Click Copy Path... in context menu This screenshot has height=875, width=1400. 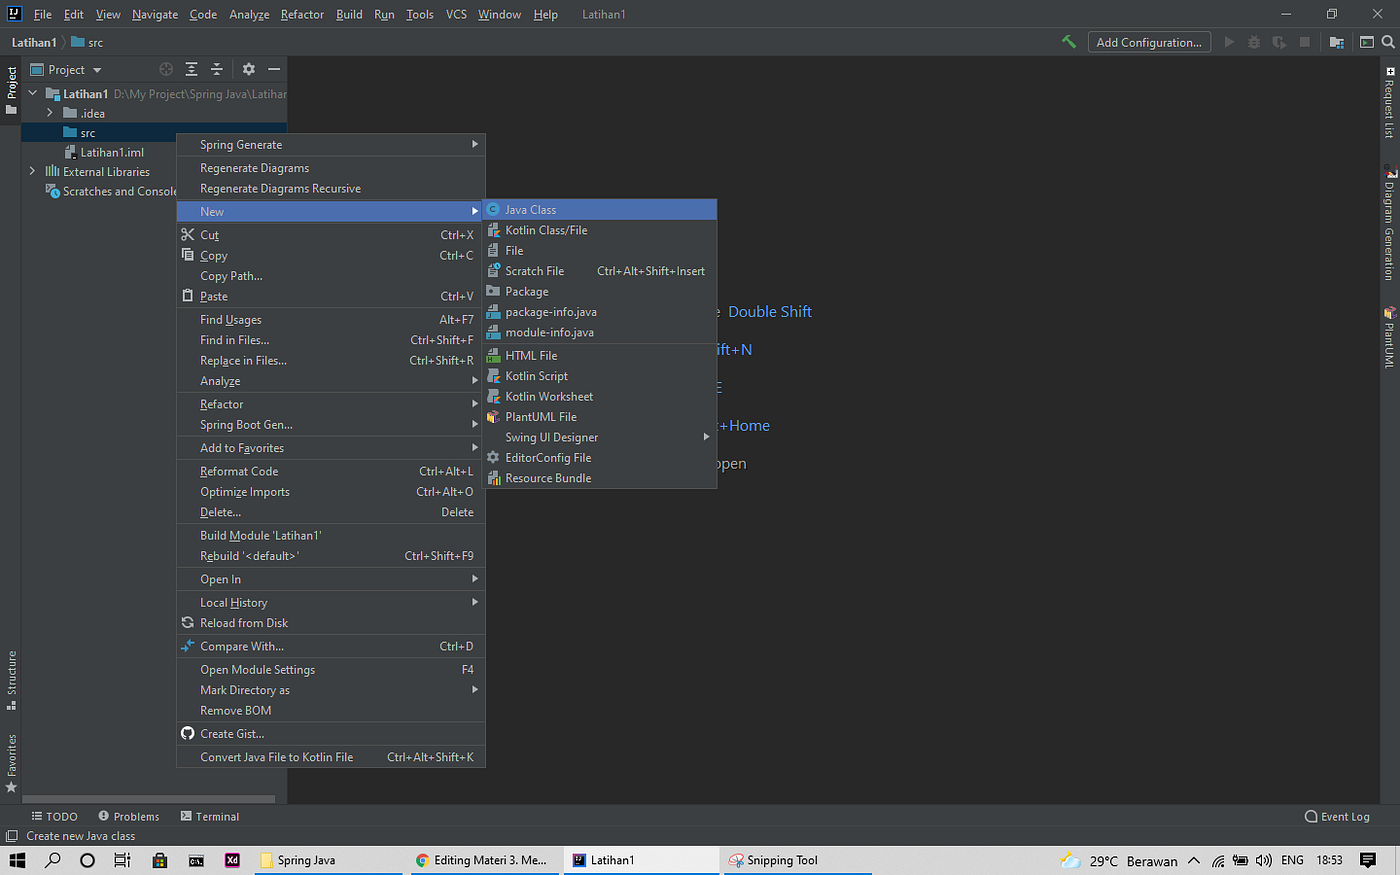pyautogui.click(x=331, y=276)
